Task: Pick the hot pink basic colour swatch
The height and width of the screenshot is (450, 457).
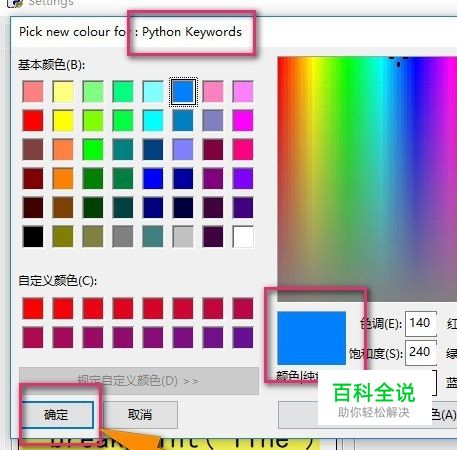Action: 243,149
